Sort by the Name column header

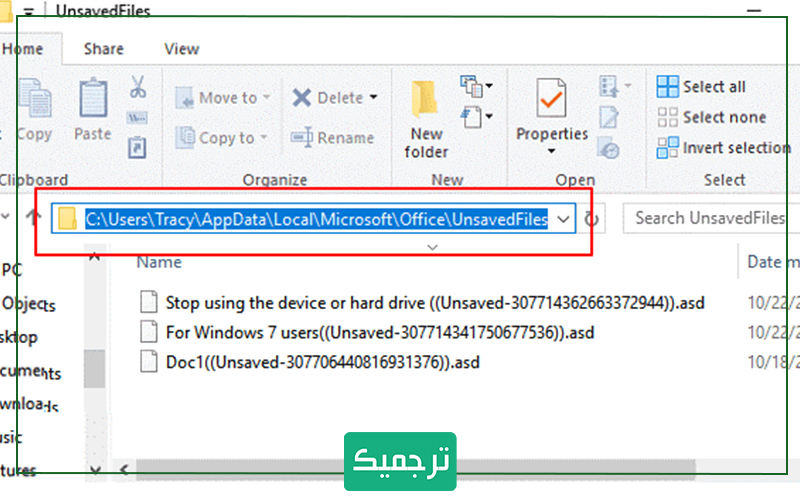coord(159,262)
